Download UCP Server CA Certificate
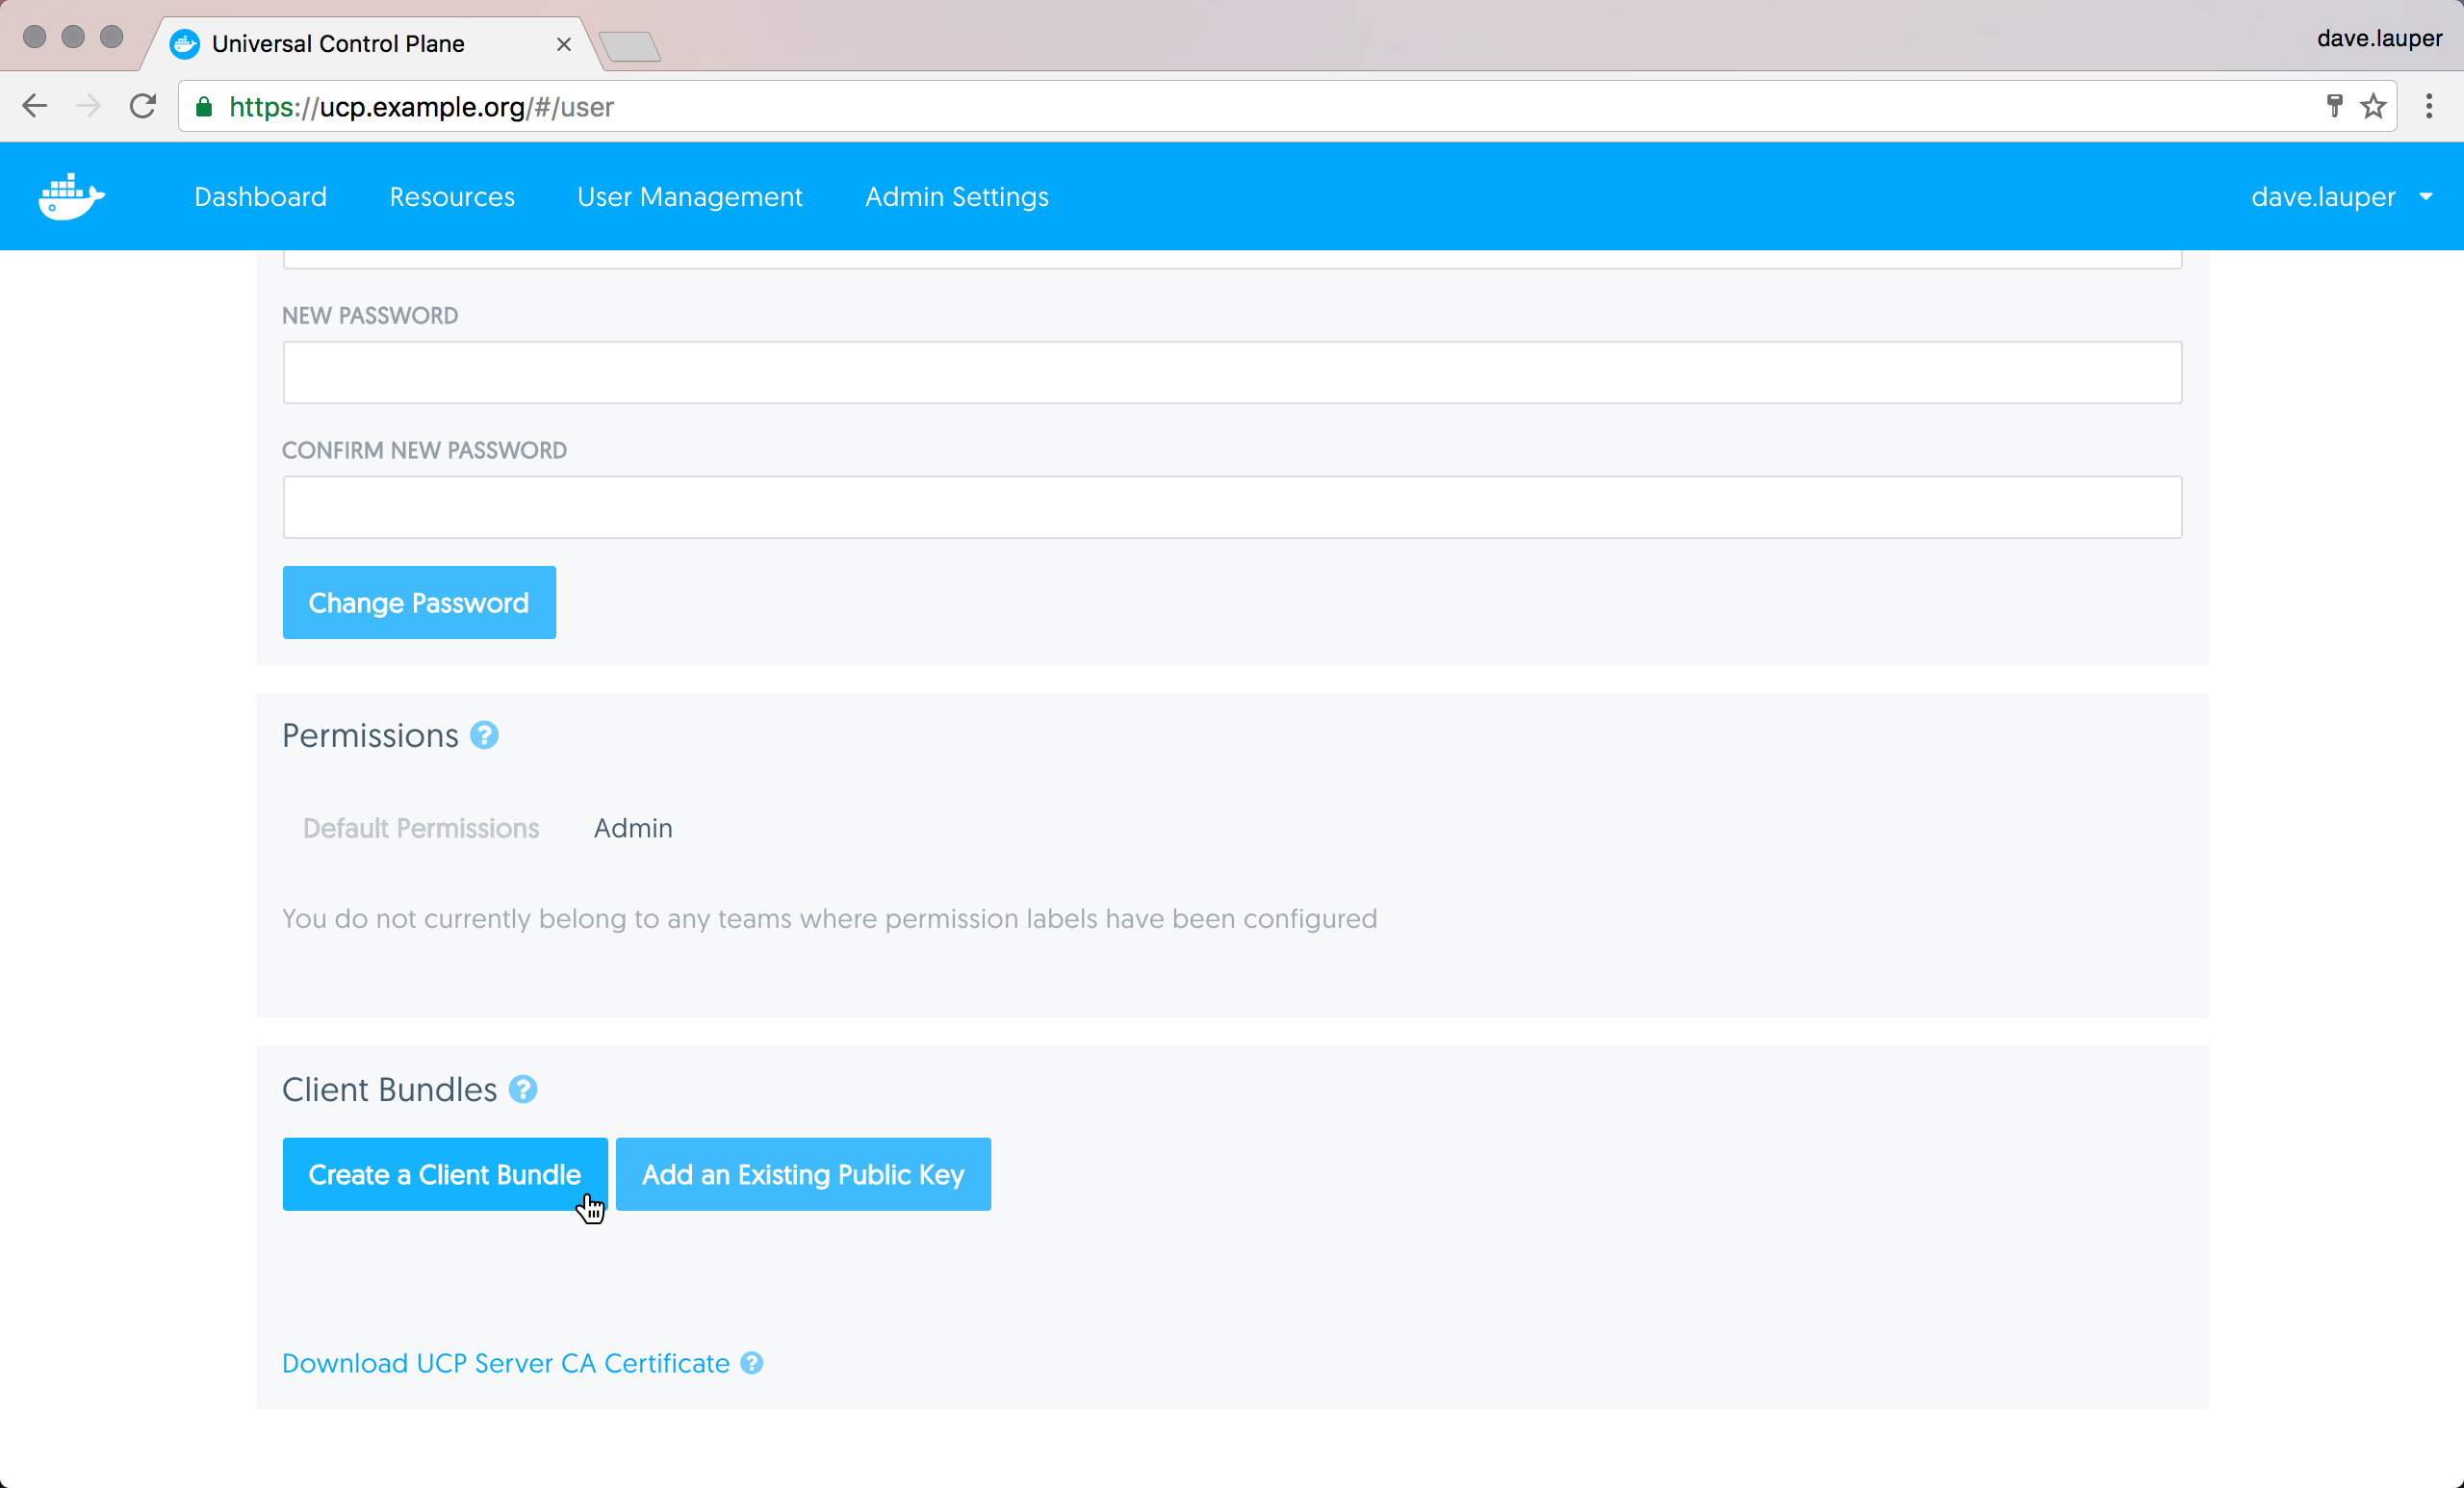Viewport: 2464px width, 1488px height. 505,1363
